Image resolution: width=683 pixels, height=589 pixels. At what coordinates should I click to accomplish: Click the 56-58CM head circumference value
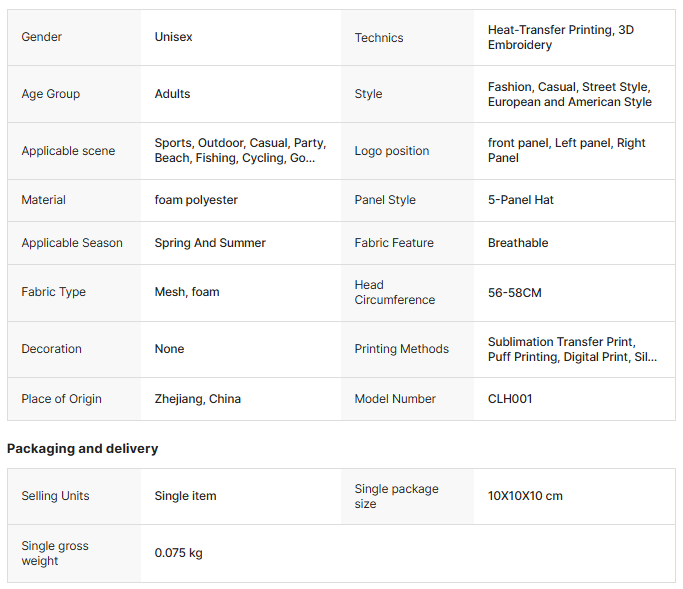point(515,293)
